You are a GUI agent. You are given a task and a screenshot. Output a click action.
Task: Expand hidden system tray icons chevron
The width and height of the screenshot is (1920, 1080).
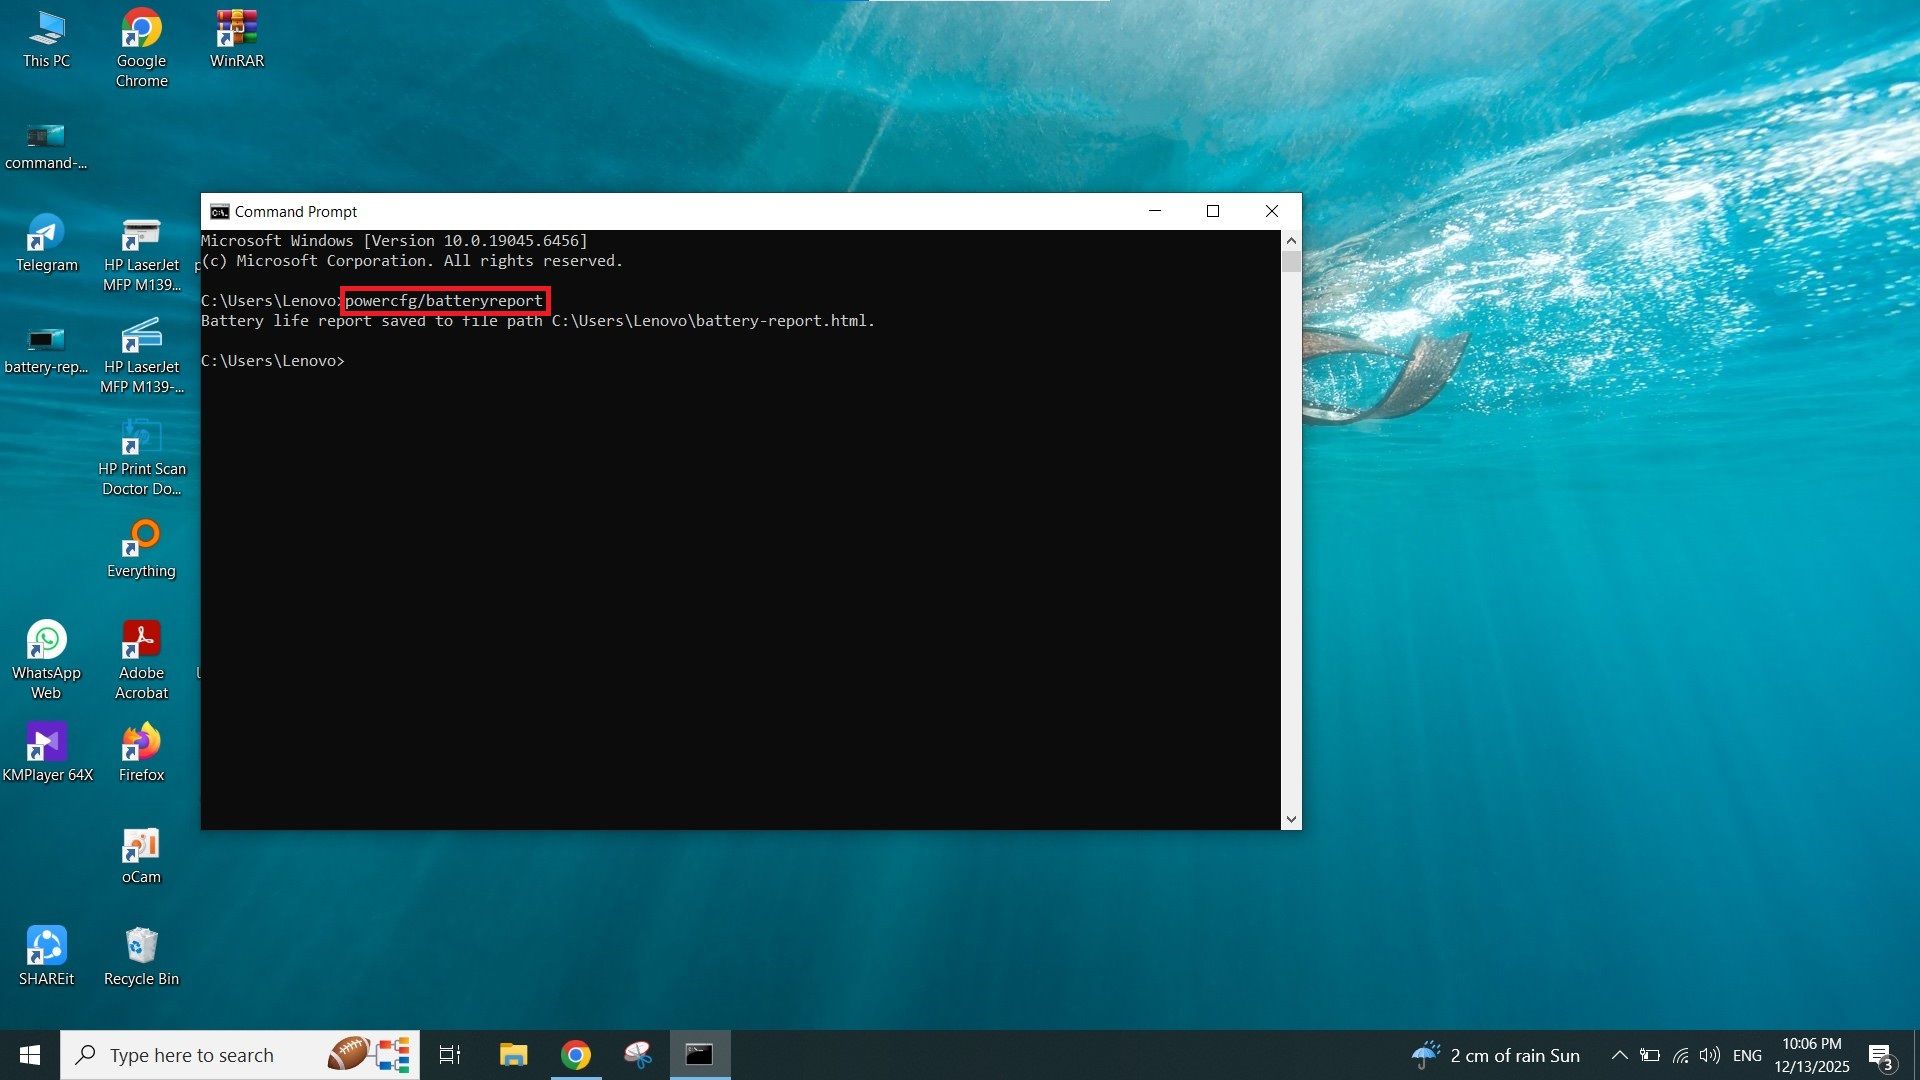(1619, 1055)
